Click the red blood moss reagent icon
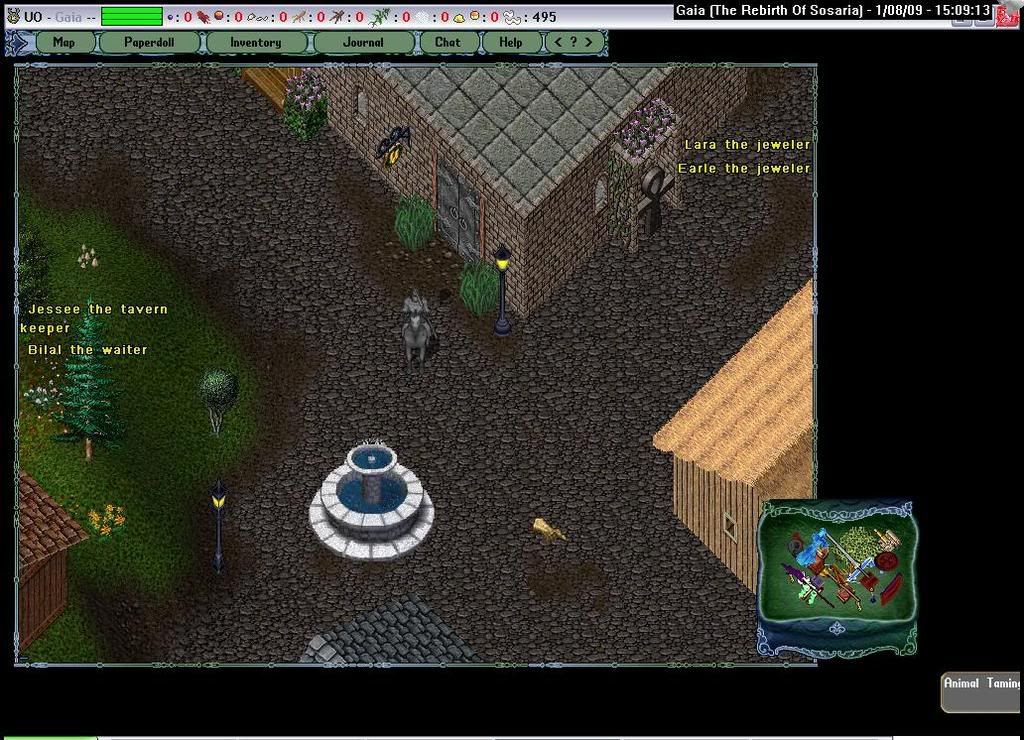The height and width of the screenshot is (740, 1024). click(x=204, y=16)
